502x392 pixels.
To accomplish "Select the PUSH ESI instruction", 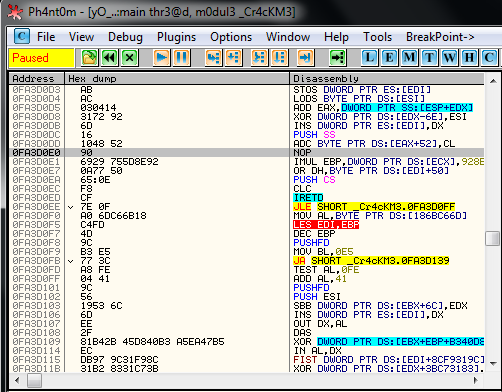I will point(317,297).
